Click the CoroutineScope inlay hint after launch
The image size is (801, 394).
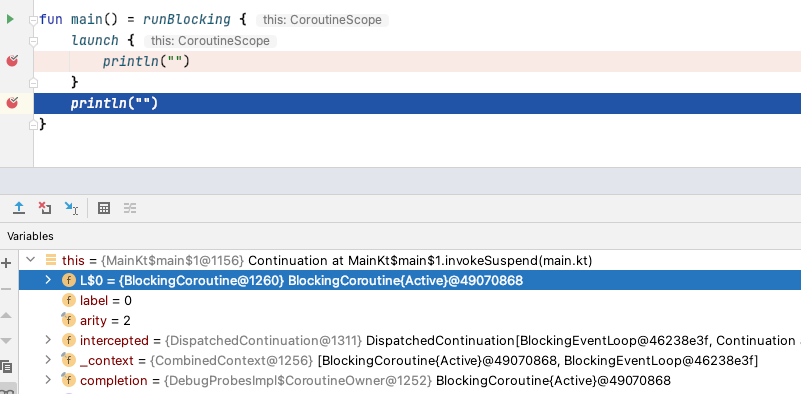210,41
